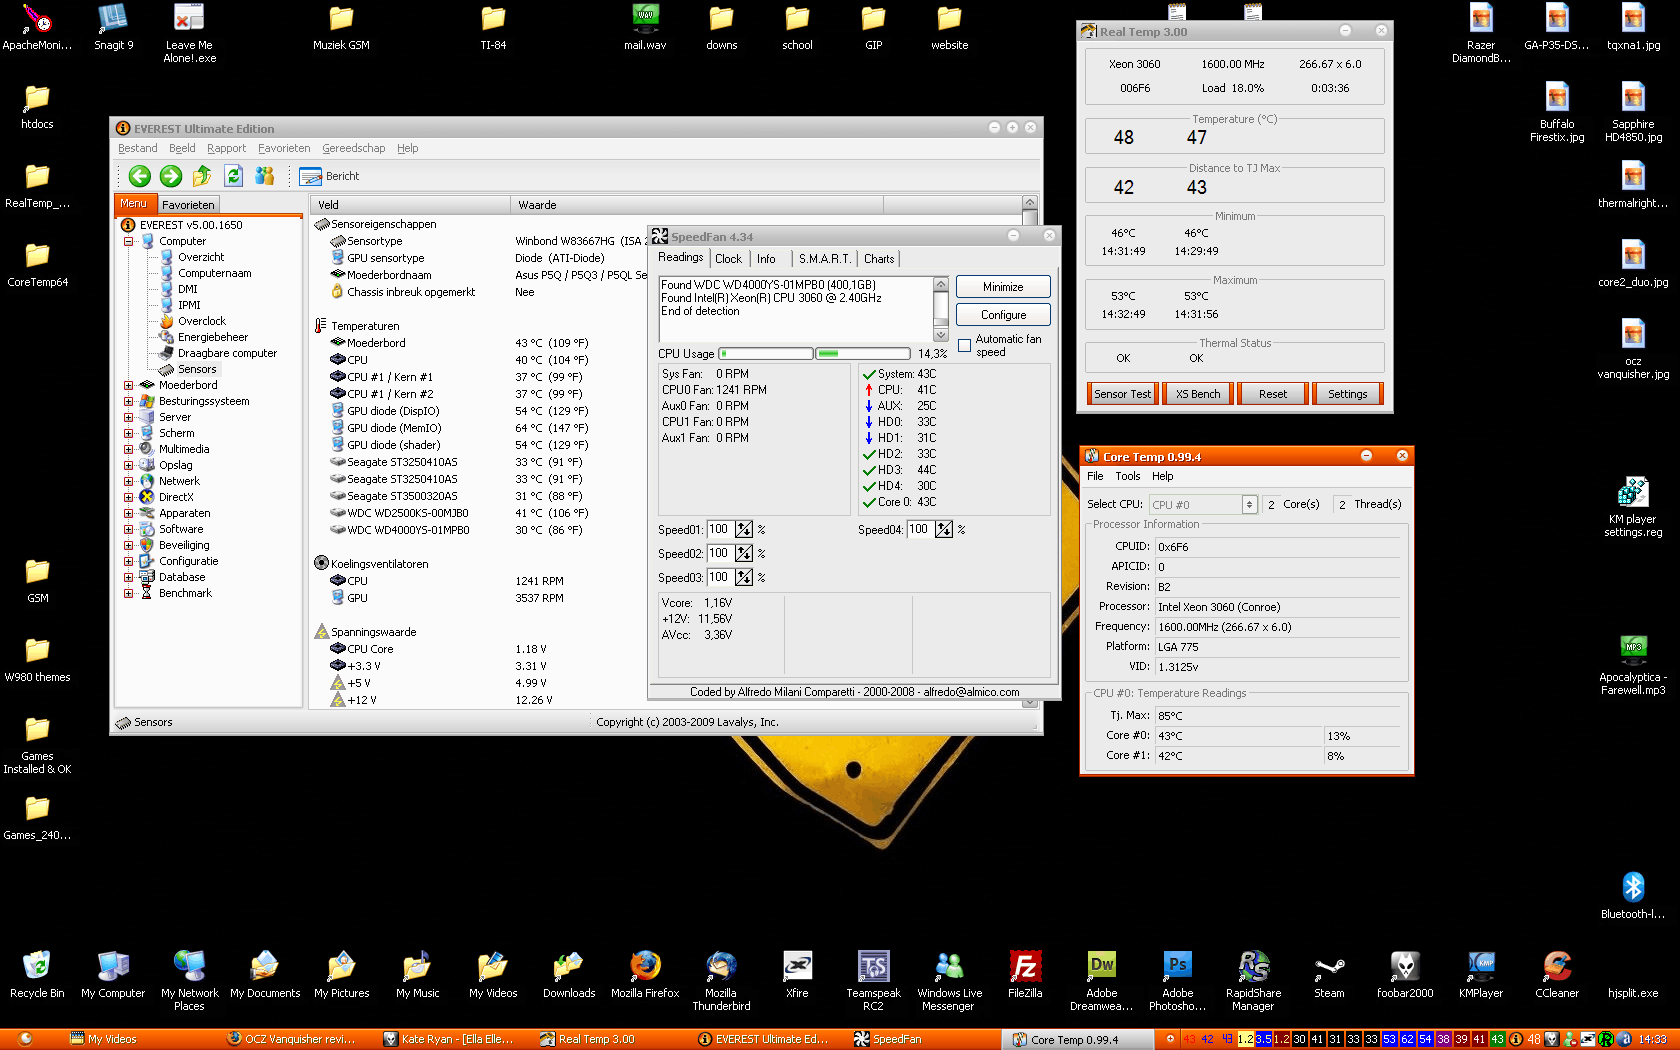The height and width of the screenshot is (1050, 1680).
Task: Open RapidShare Manager shortcut
Action: [1253, 980]
